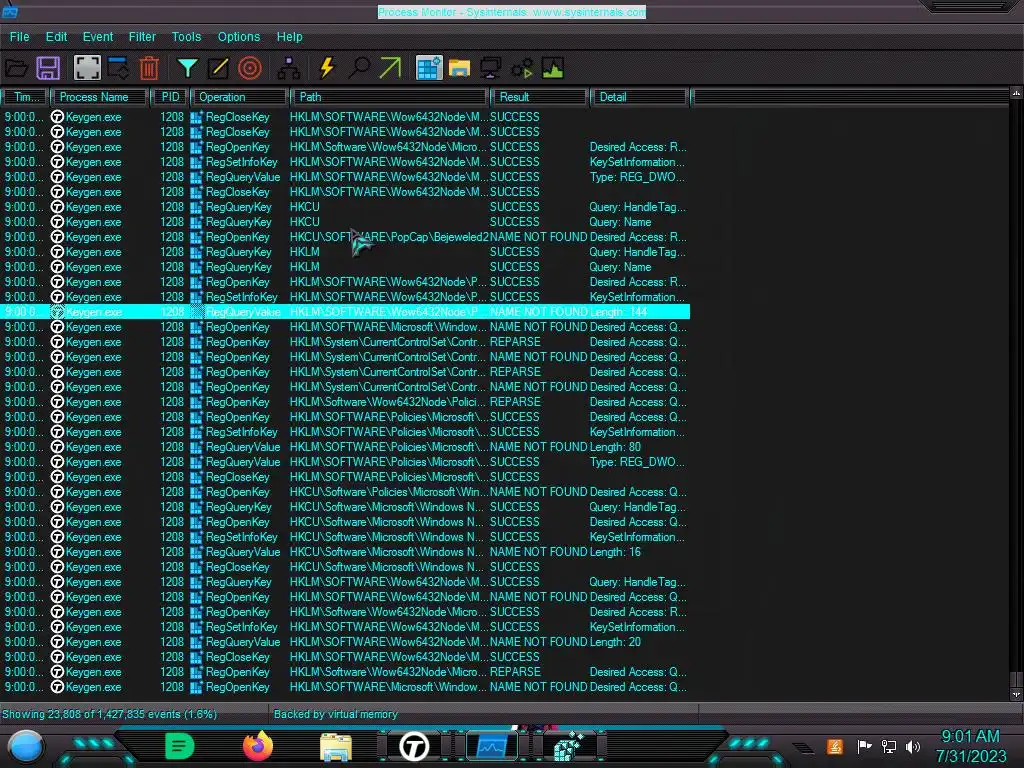Switch to the circled T app on the taskbar

414,746
